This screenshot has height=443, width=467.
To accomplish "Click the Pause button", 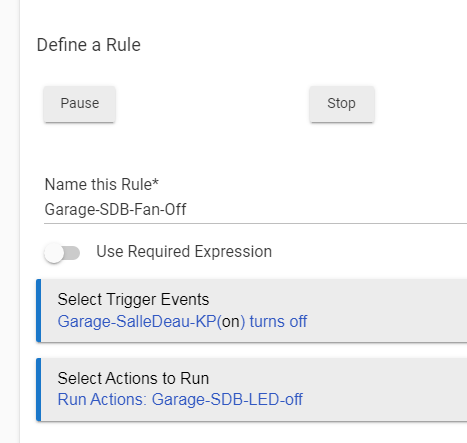I will (79, 104).
